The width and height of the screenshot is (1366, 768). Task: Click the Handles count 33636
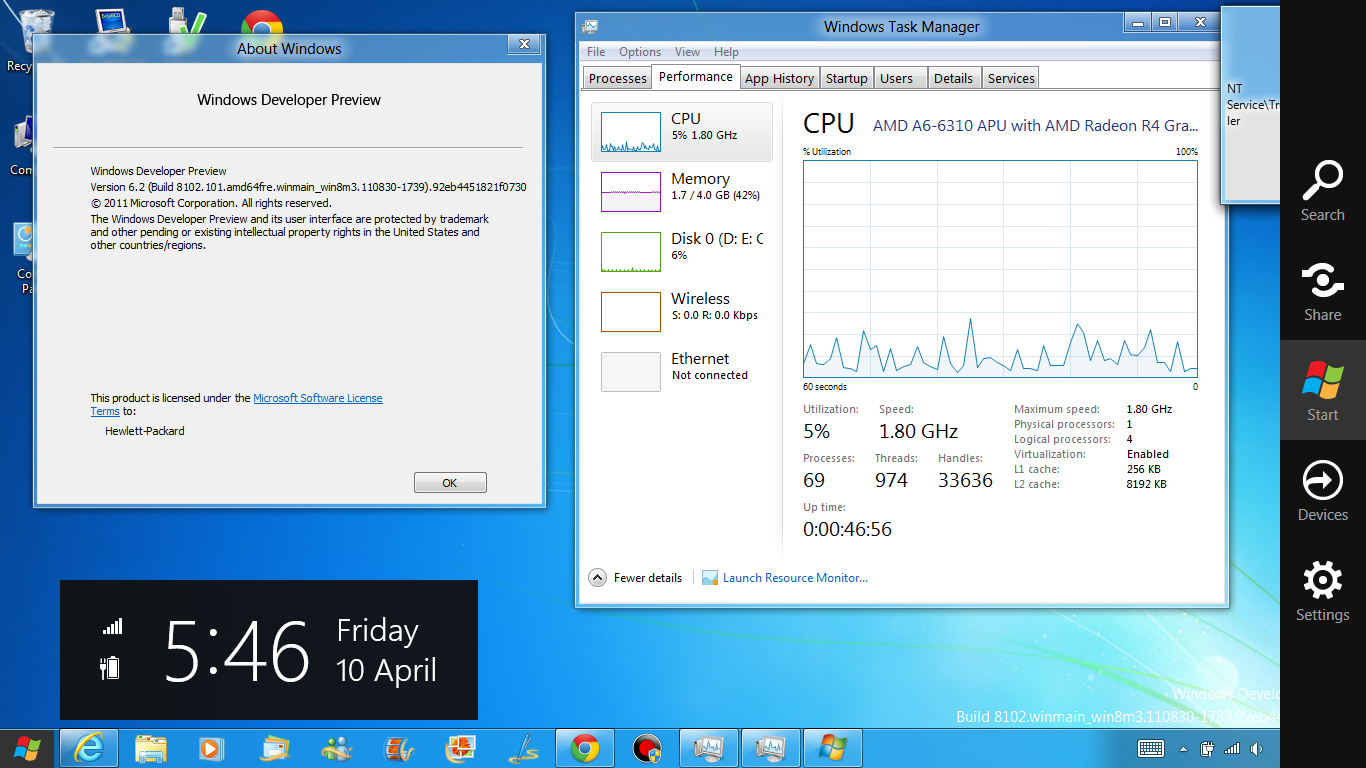(x=965, y=480)
